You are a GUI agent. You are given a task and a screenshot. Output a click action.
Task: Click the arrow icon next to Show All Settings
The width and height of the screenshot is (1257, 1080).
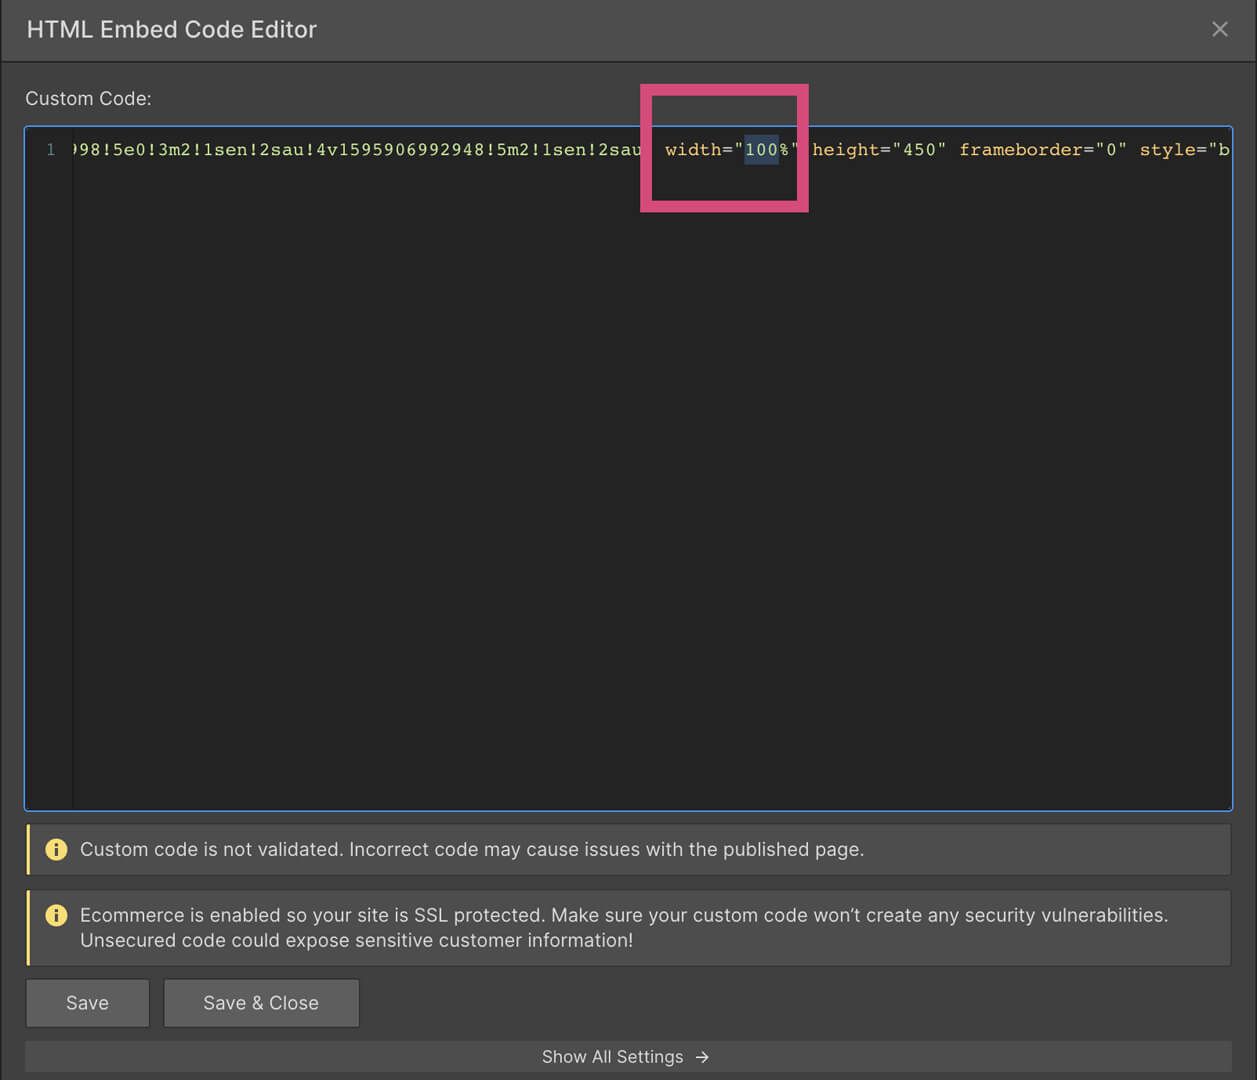[x=703, y=1056]
